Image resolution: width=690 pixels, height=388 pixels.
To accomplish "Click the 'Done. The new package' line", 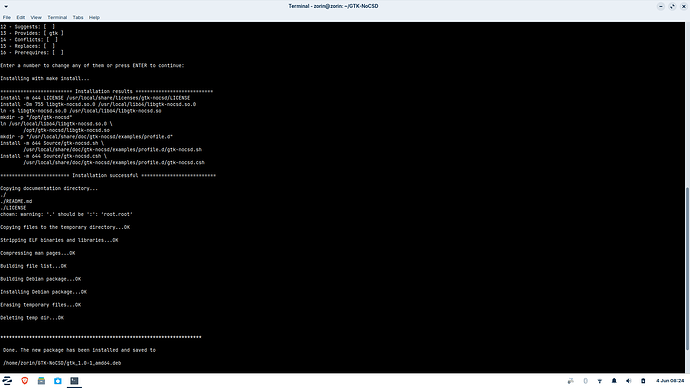I will [x=79, y=350].
